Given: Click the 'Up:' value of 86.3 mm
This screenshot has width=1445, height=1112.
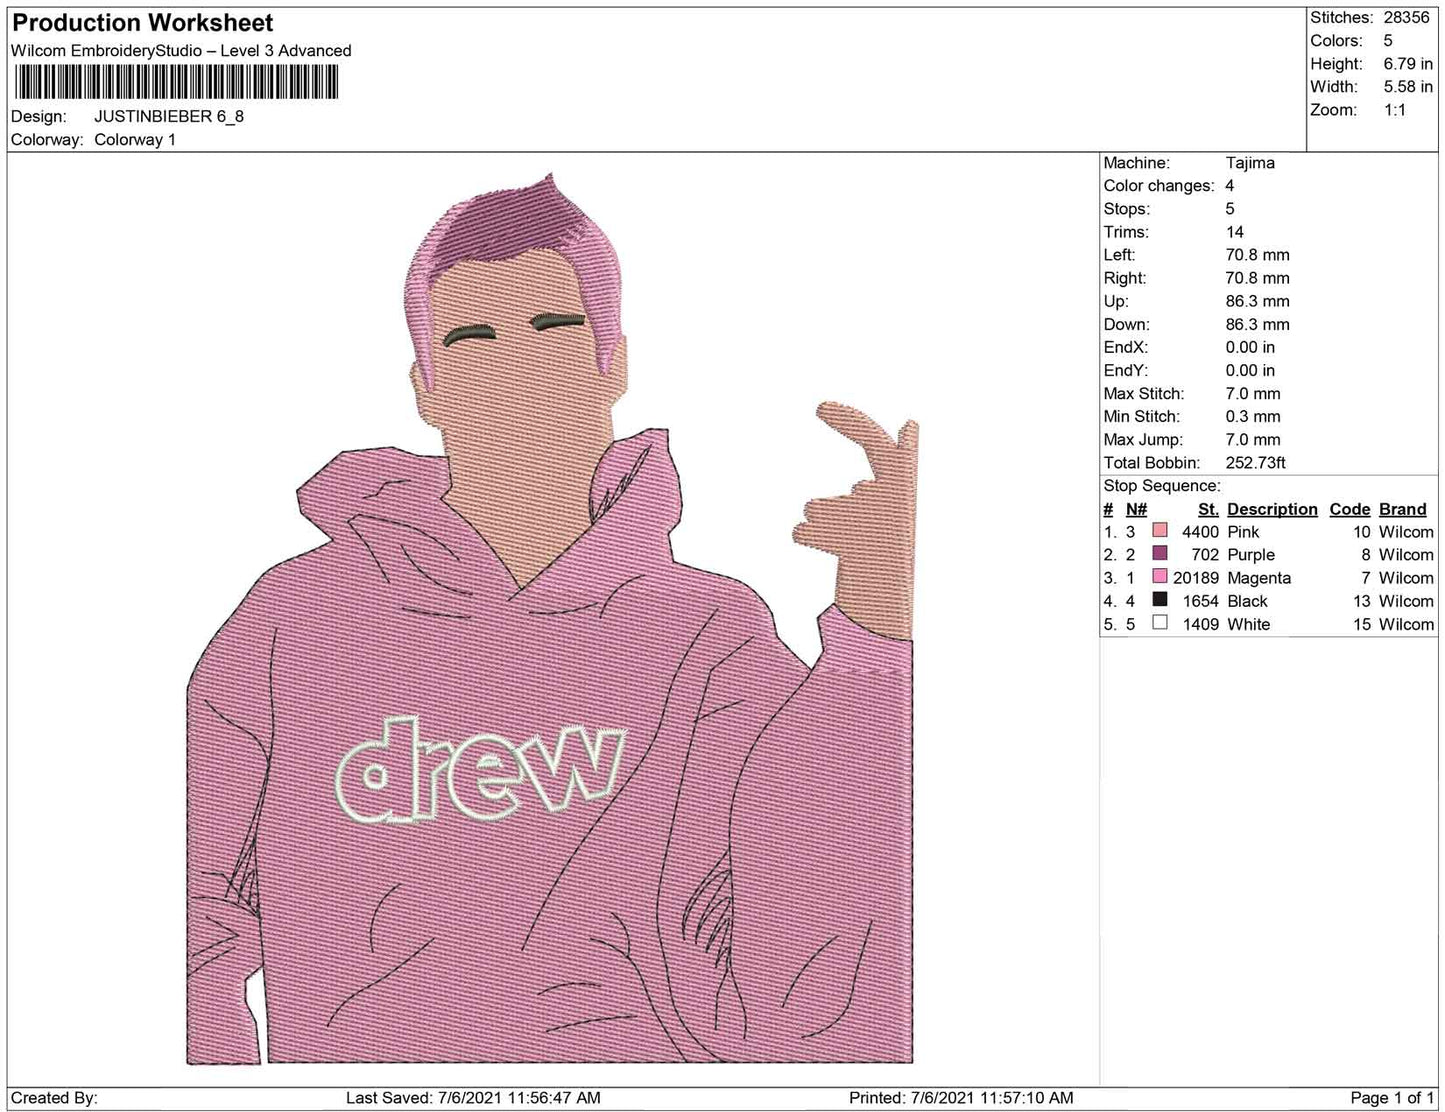Looking at the screenshot, I should 1258,301.
